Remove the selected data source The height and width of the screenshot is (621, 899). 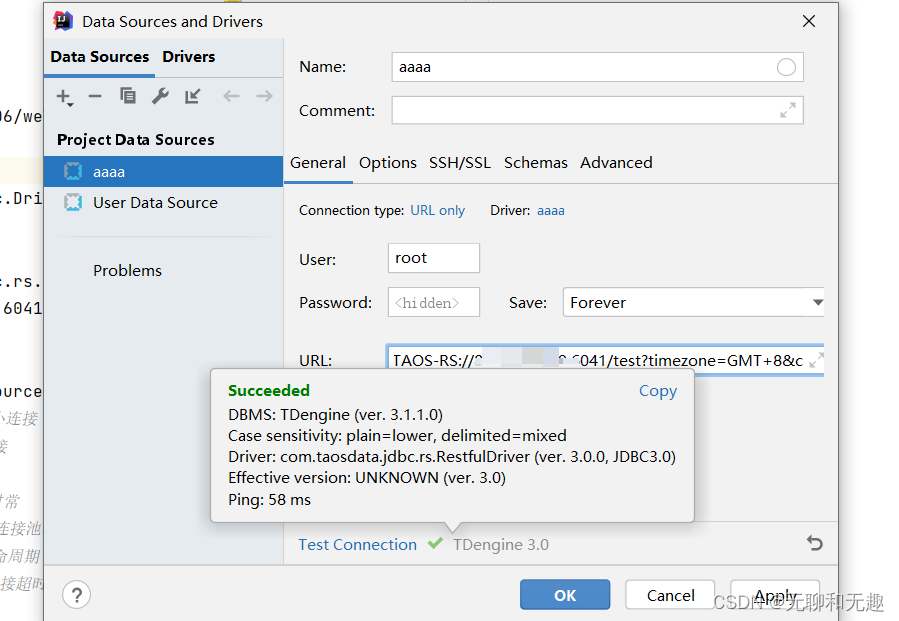point(94,96)
